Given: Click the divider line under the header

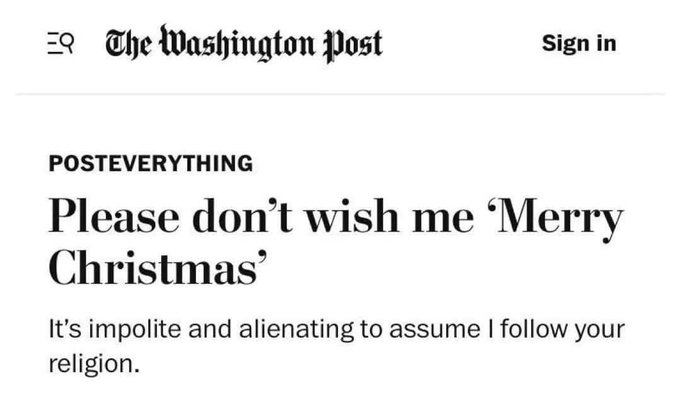Looking at the screenshot, I should (x=340, y=94).
